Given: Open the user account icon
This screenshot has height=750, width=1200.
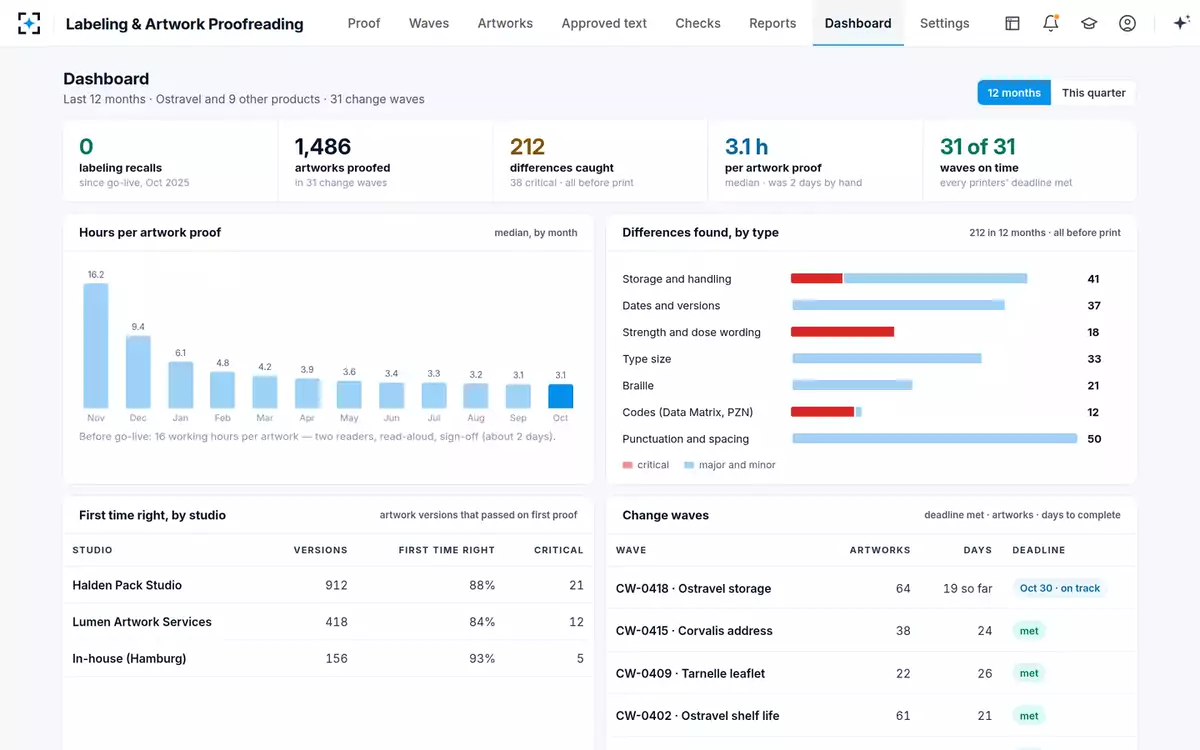Looking at the screenshot, I should pyautogui.click(x=1127, y=23).
